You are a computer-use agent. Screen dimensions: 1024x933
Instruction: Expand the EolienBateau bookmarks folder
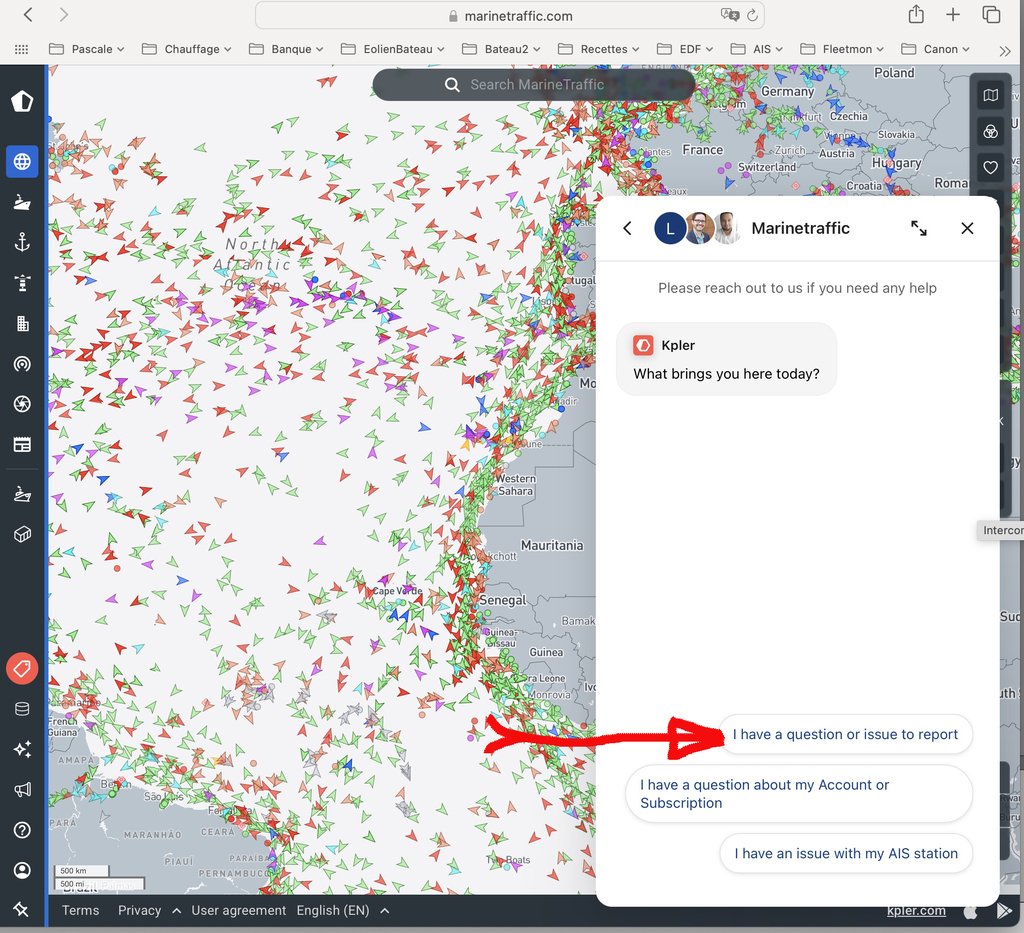click(x=392, y=49)
